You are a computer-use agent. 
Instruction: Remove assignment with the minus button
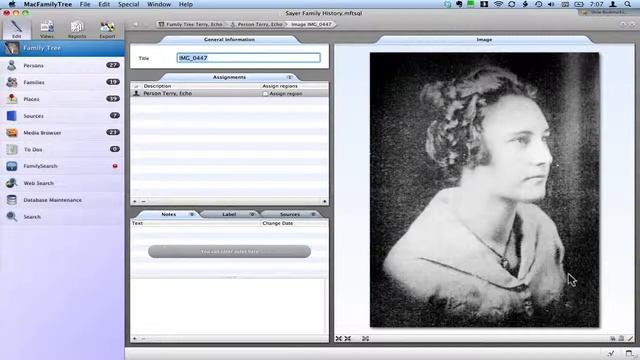coord(143,201)
